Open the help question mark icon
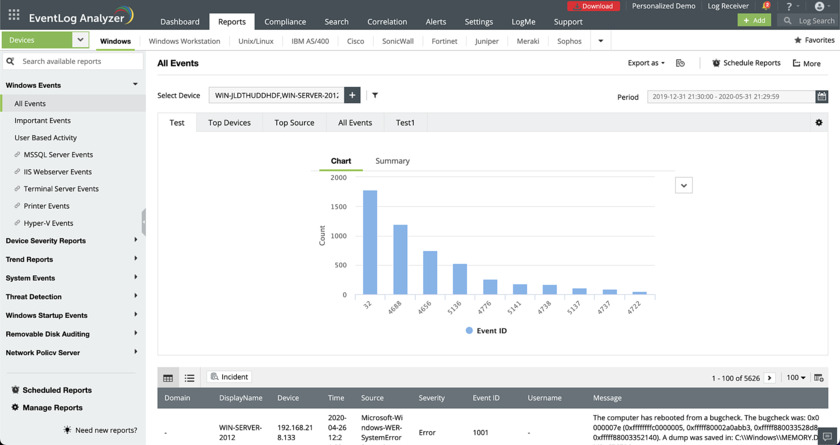Screen dimensions: 840x445 click(x=789, y=6)
